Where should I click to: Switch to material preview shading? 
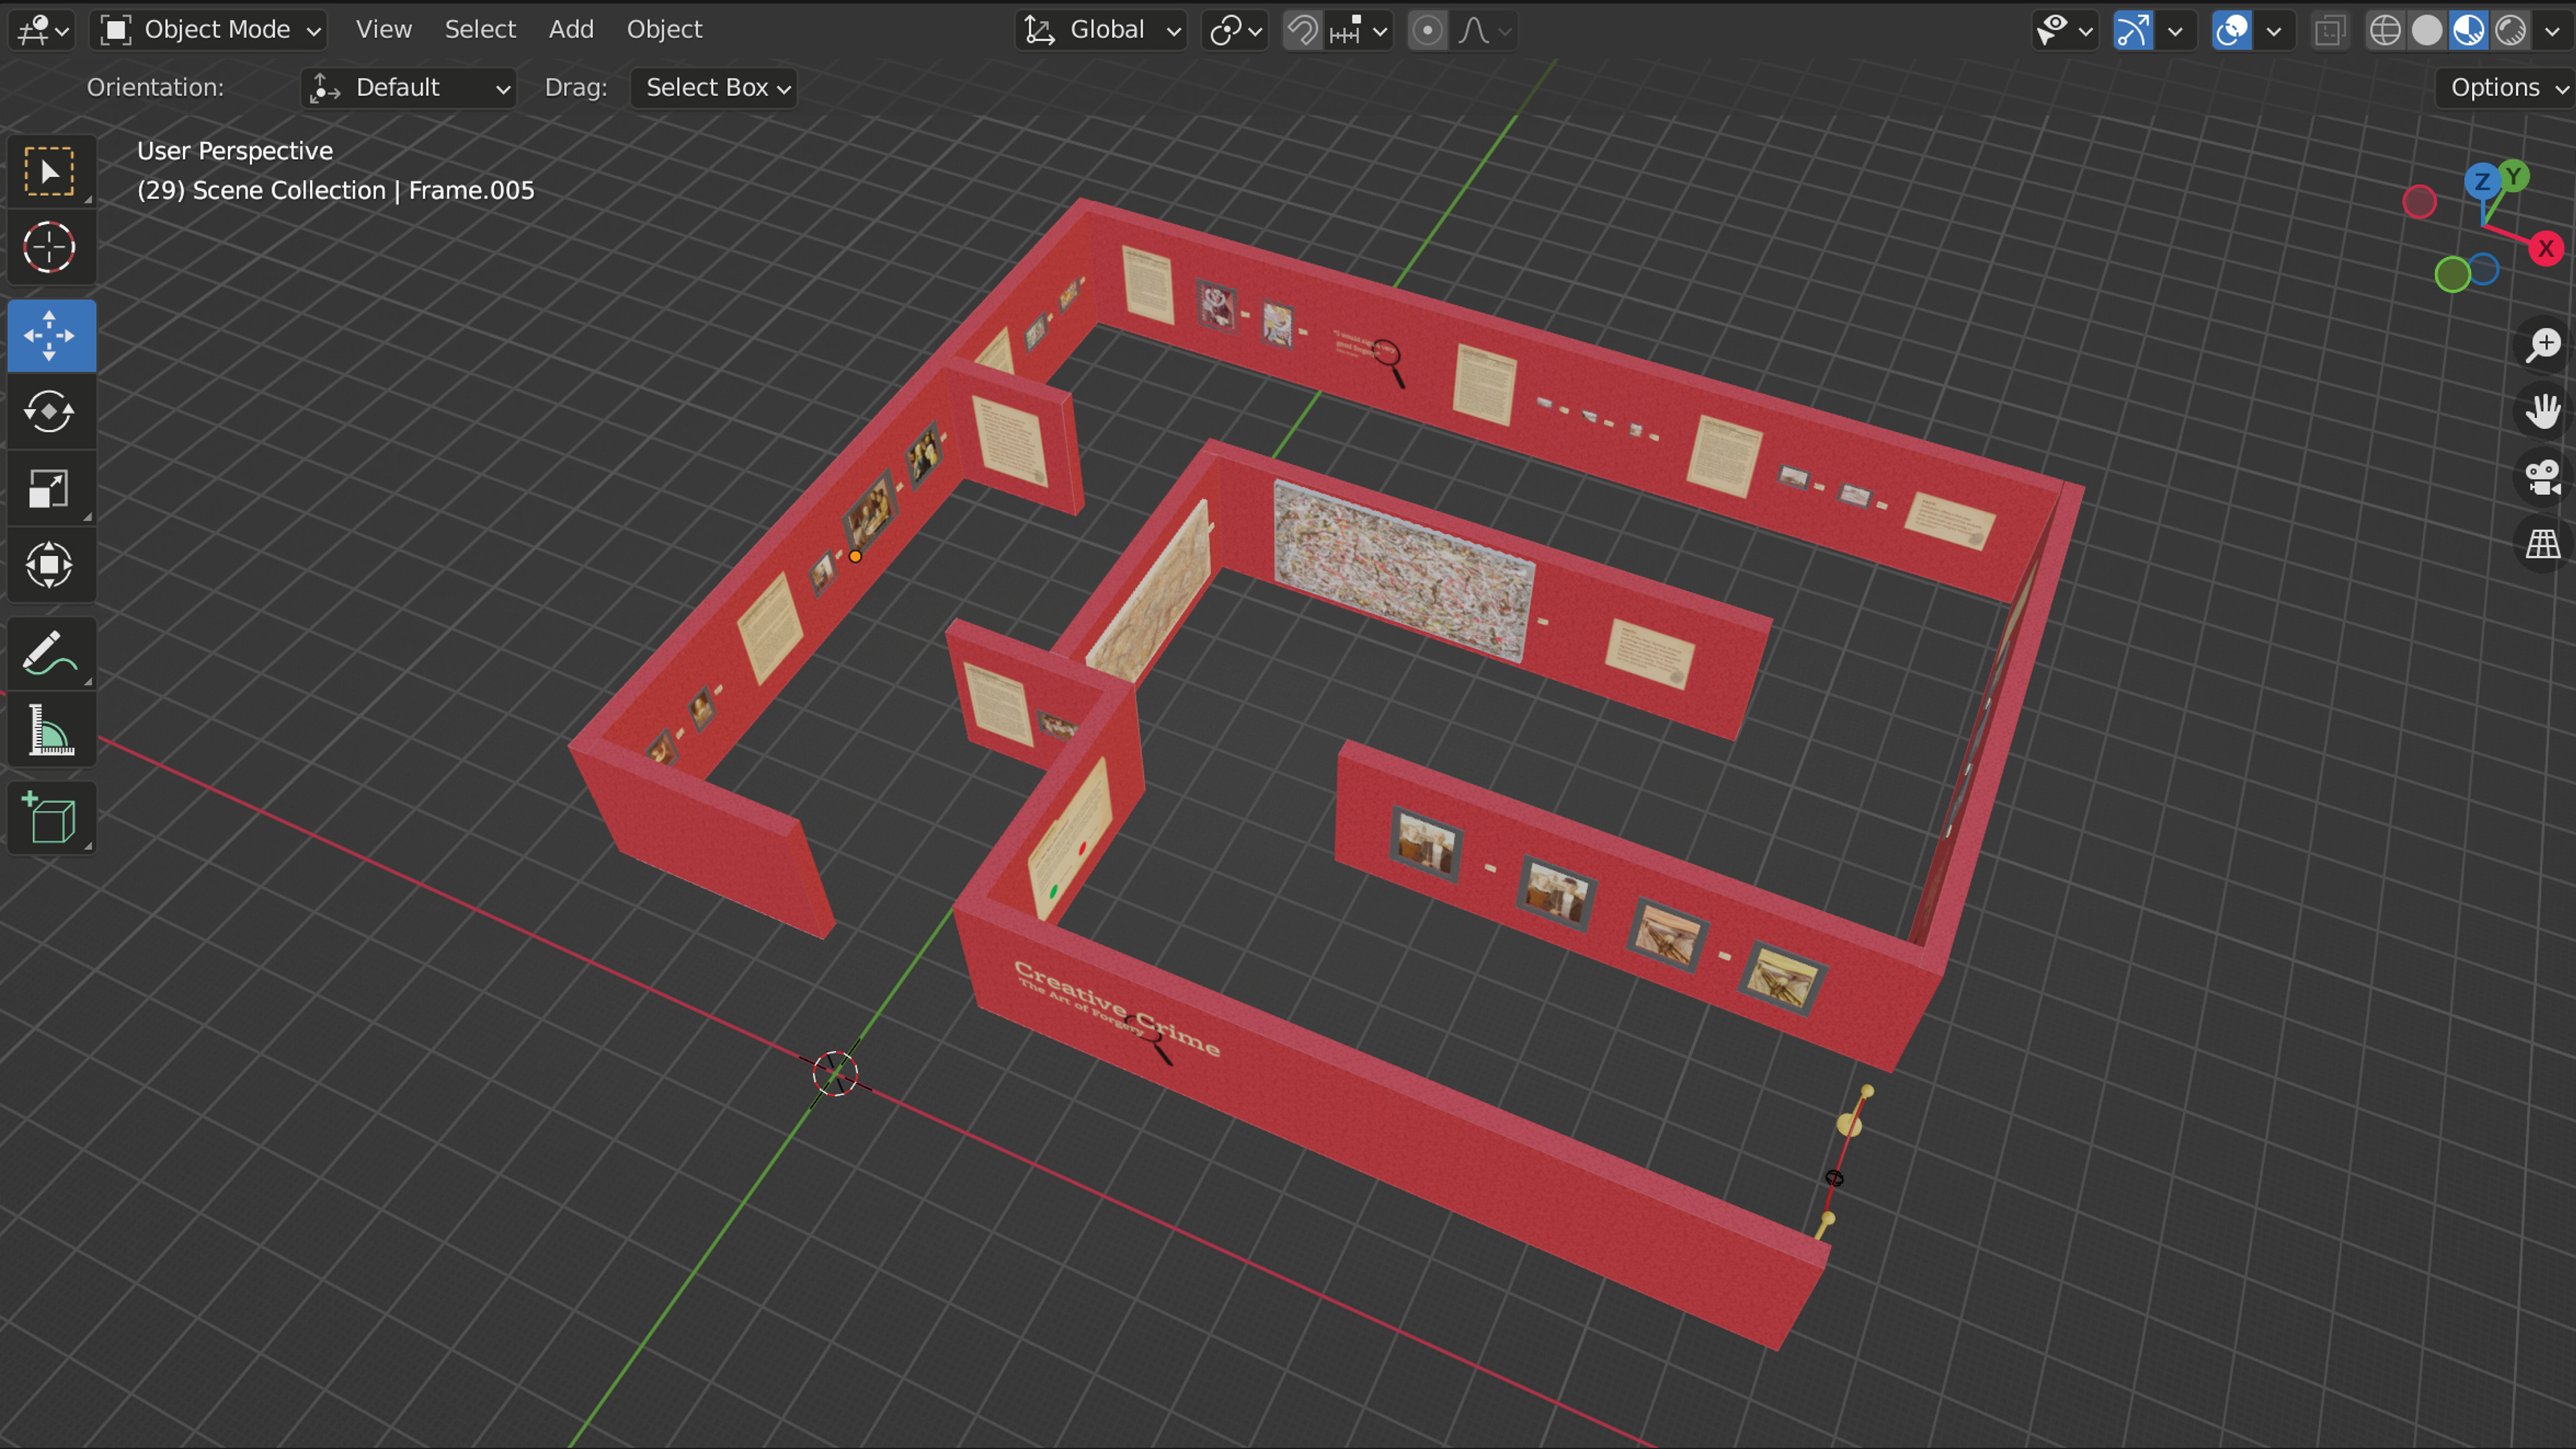point(2469,30)
